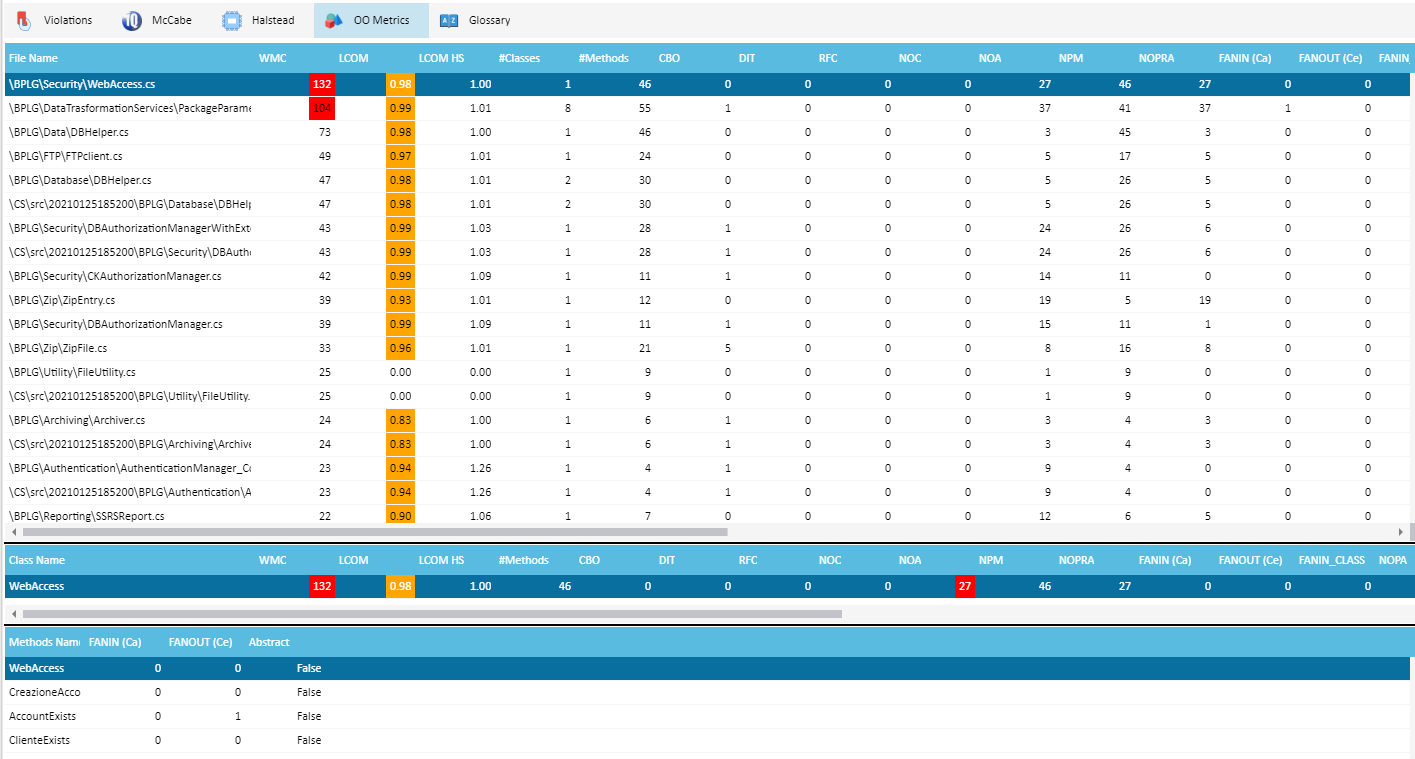
Task: Click the LCOM HS column header
Action: pos(441,58)
